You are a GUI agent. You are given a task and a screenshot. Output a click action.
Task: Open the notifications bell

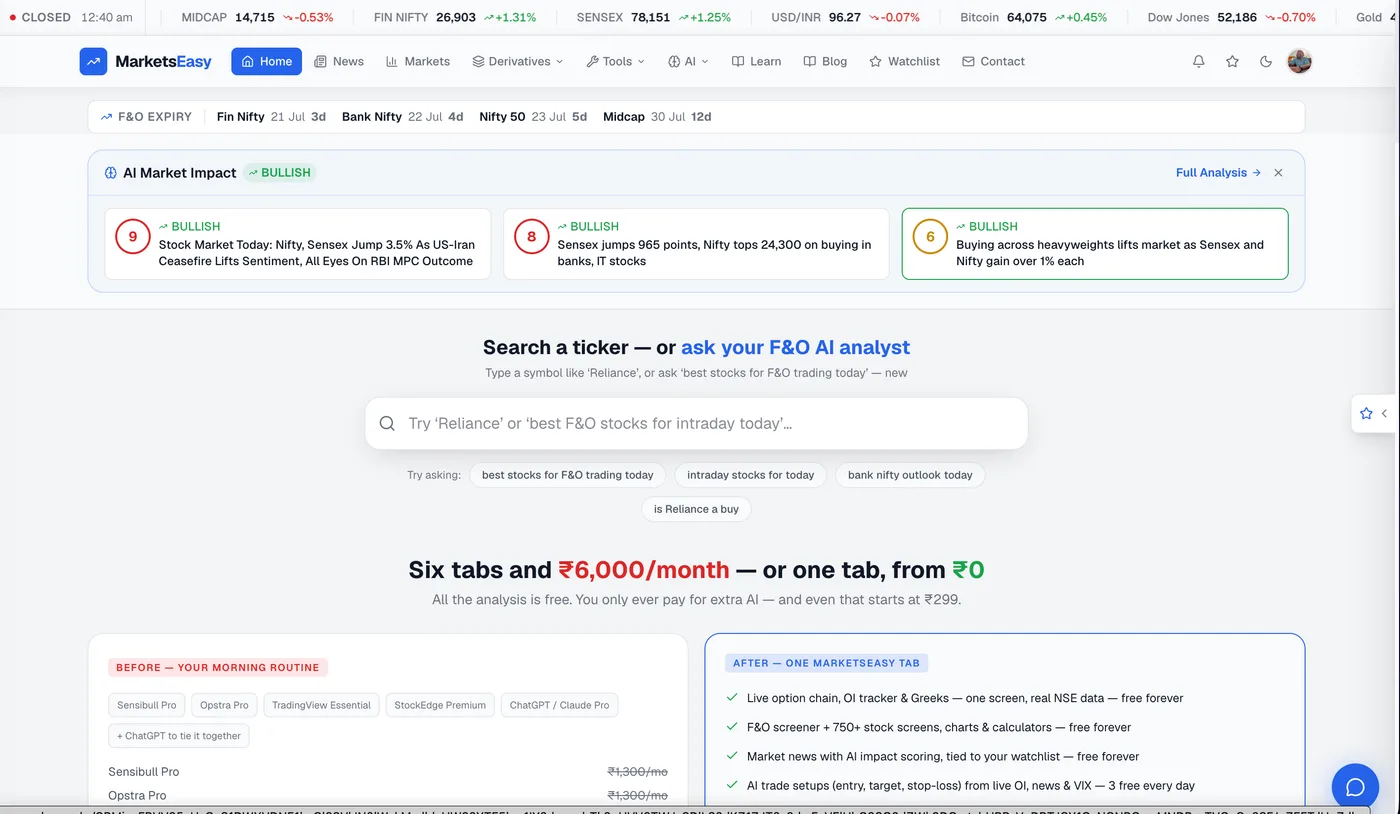tap(1199, 61)
